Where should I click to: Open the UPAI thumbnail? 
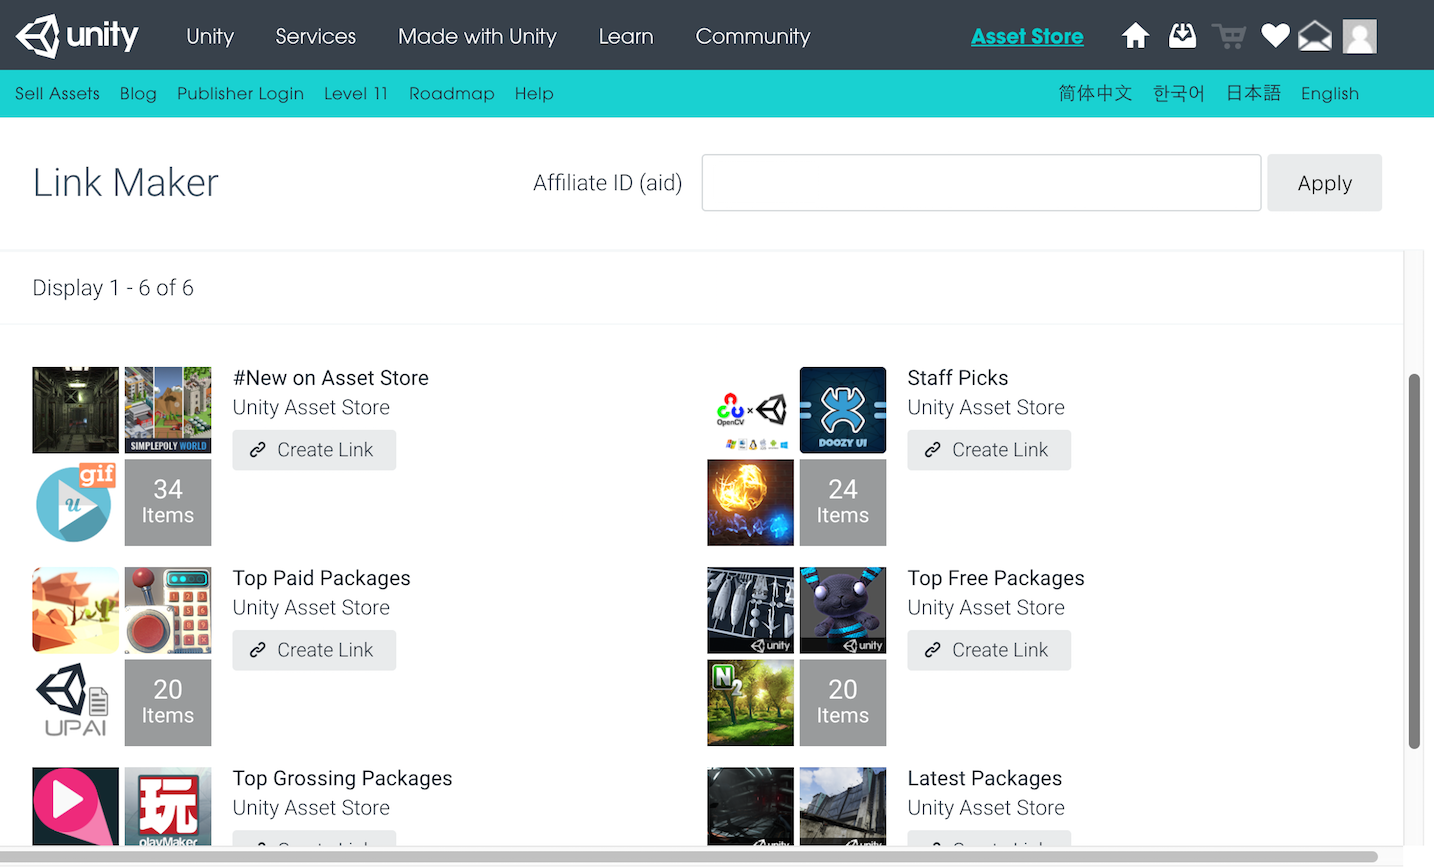pyautogui.click(x=75, y=702)
